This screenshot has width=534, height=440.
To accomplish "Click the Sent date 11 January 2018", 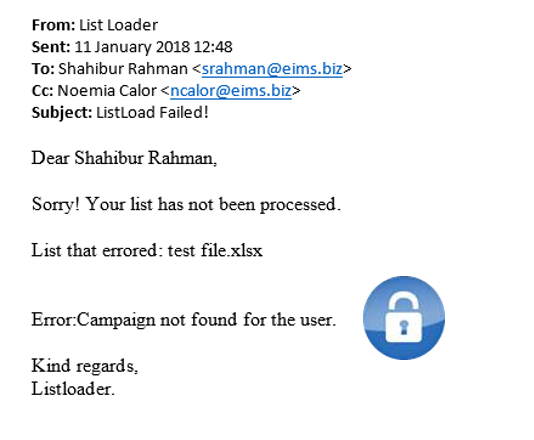I will click(132, 47).
